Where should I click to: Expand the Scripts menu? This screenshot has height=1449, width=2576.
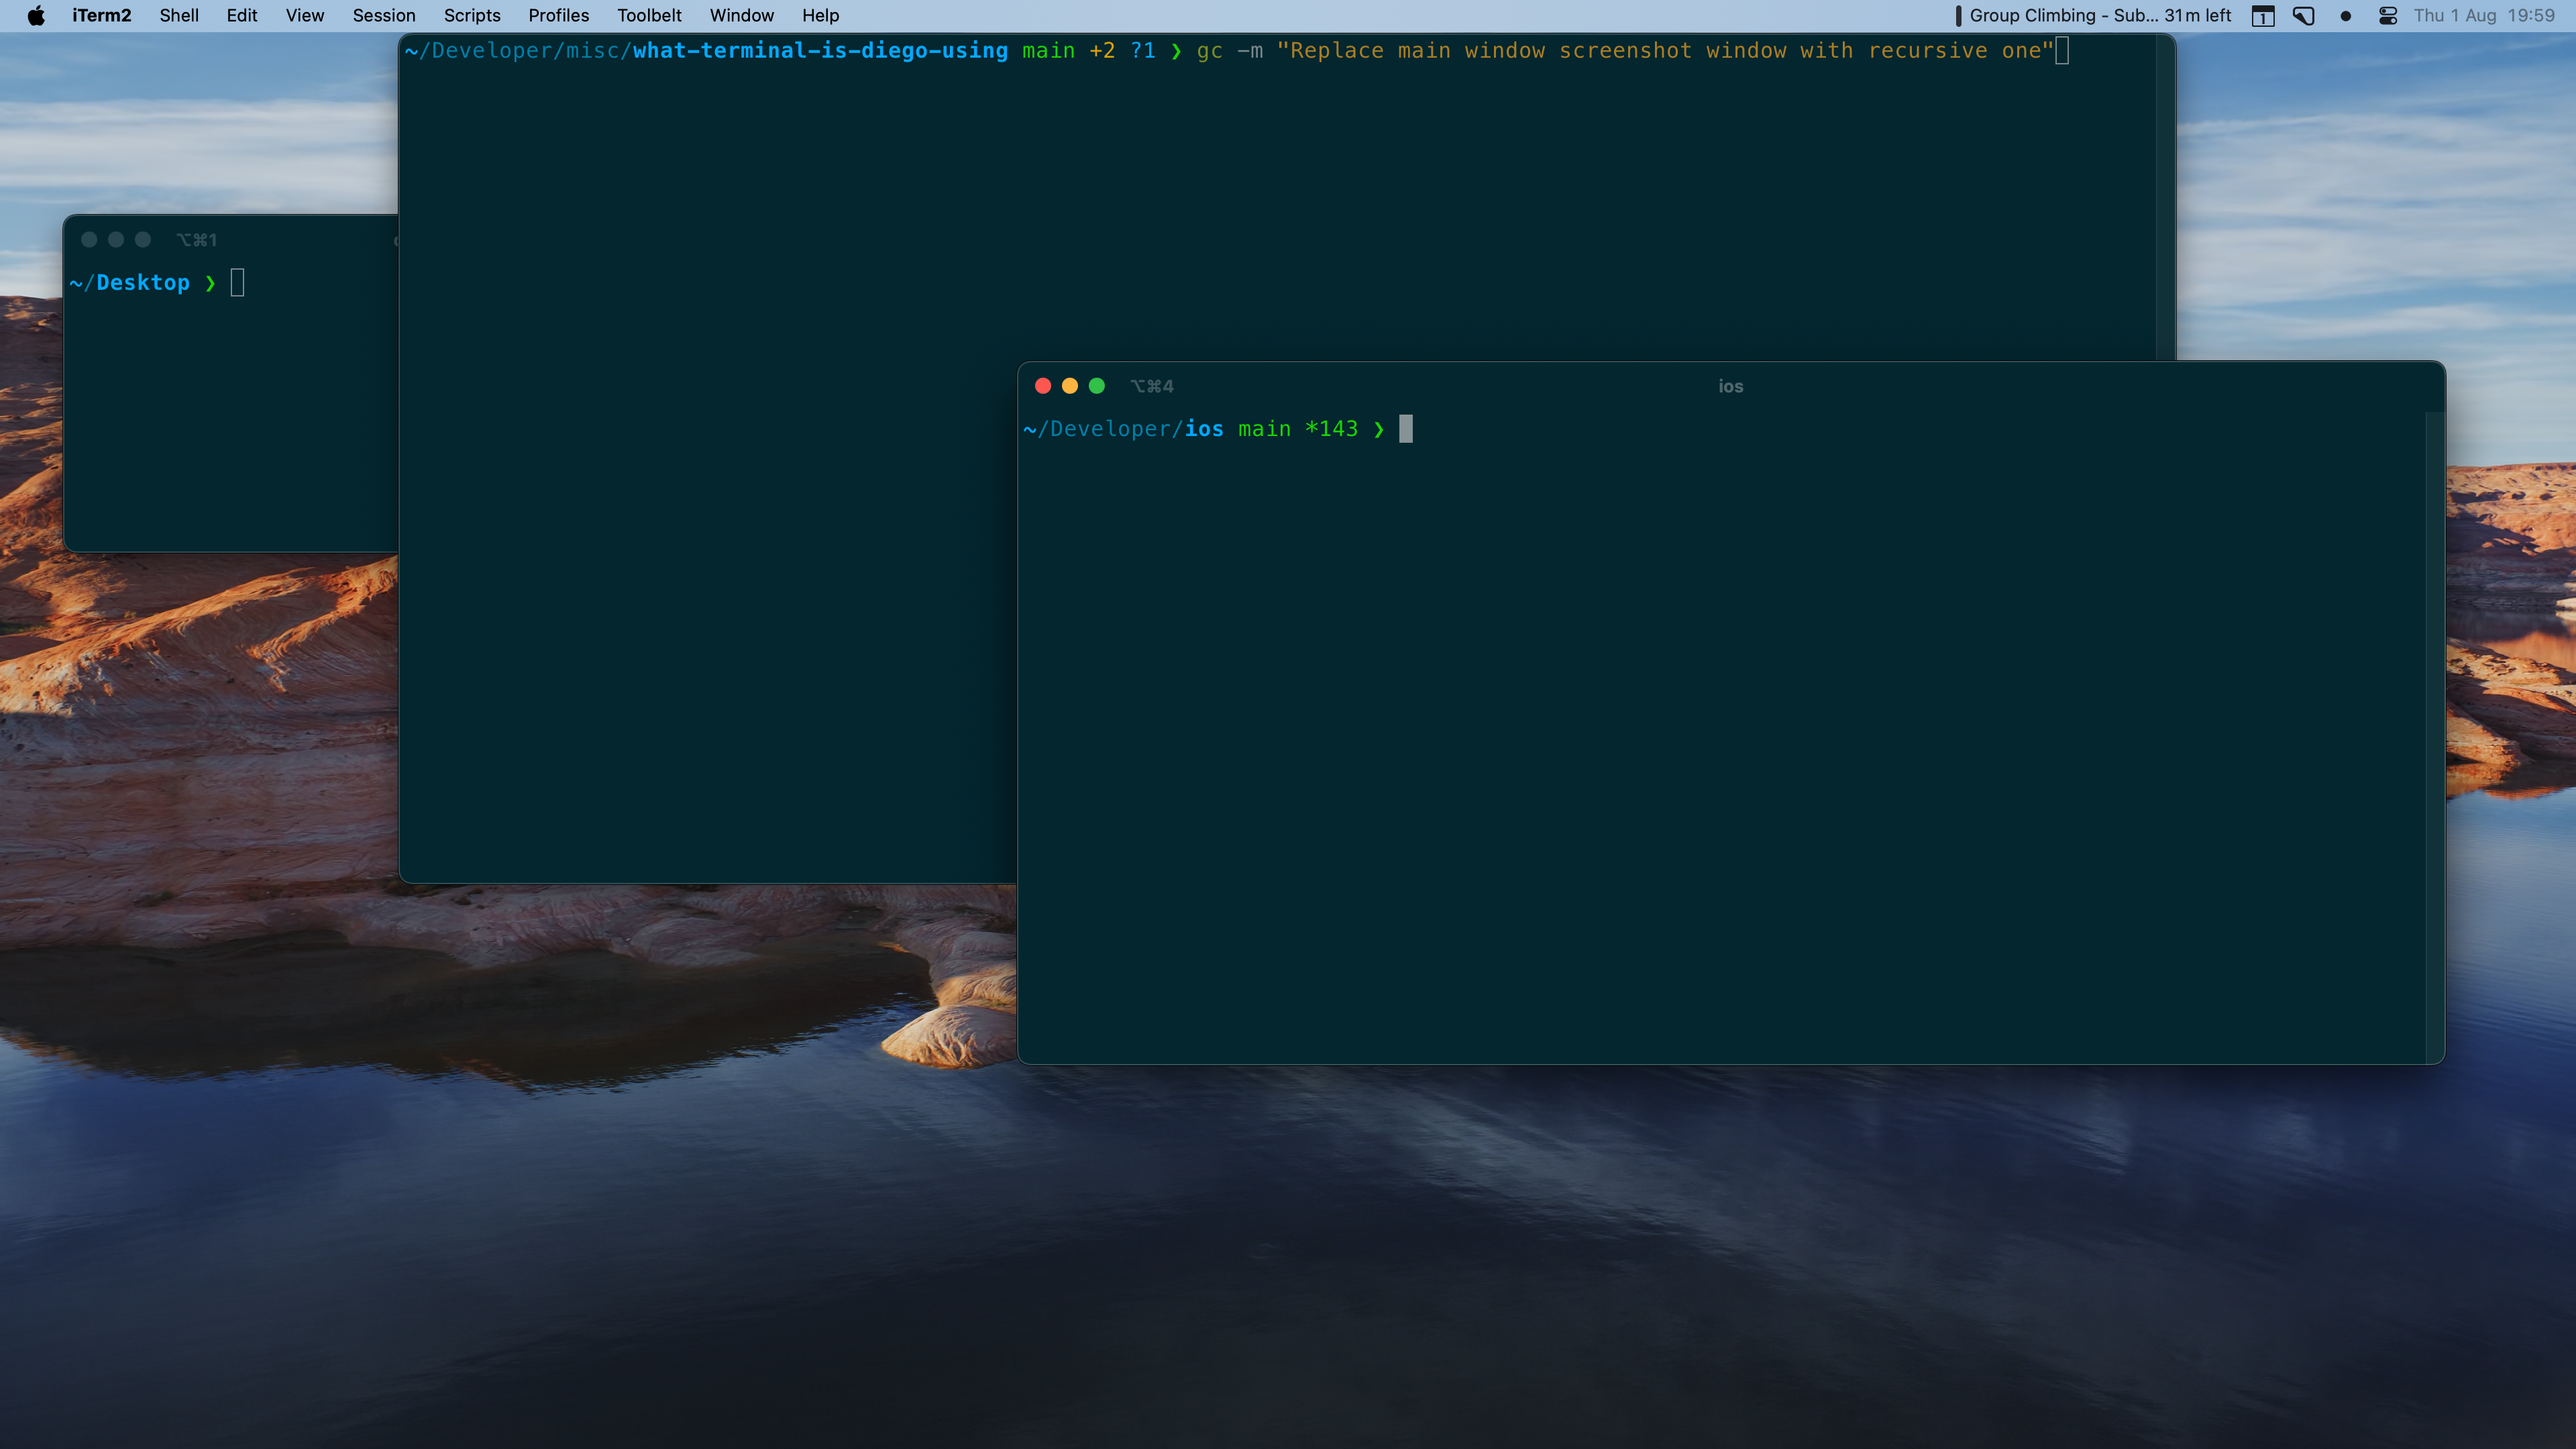point(471,15)
